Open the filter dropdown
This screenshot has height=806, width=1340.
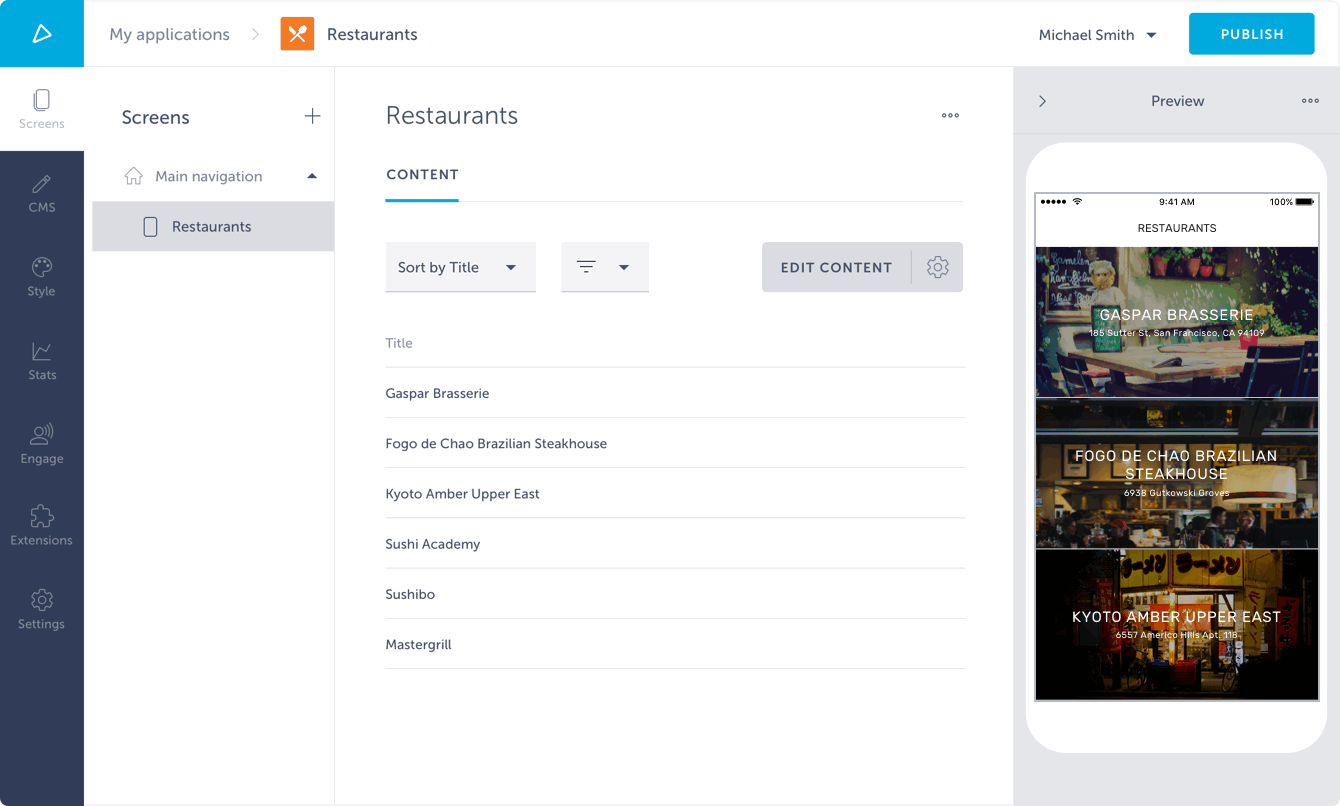click(x=604, y=267)
